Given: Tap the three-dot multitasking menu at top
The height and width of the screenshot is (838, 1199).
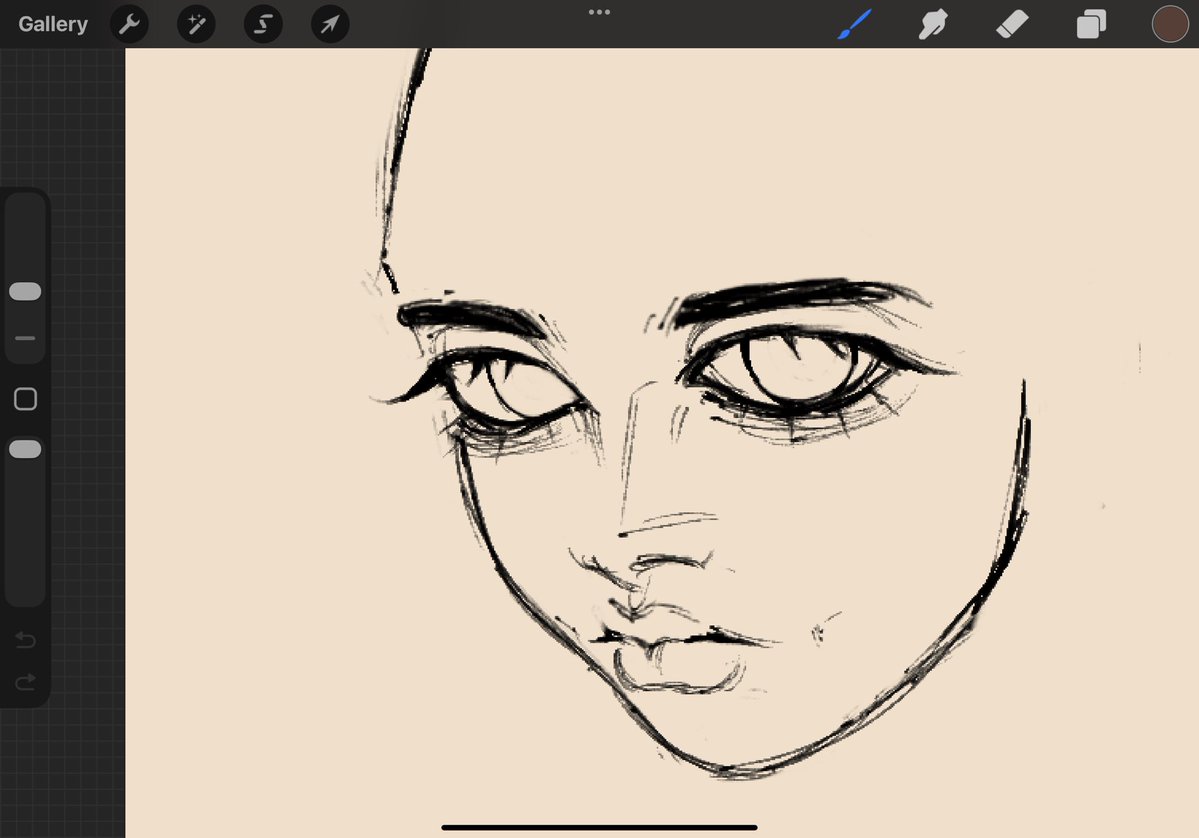Looking at the screenshot, I should (x=600, y=12).
